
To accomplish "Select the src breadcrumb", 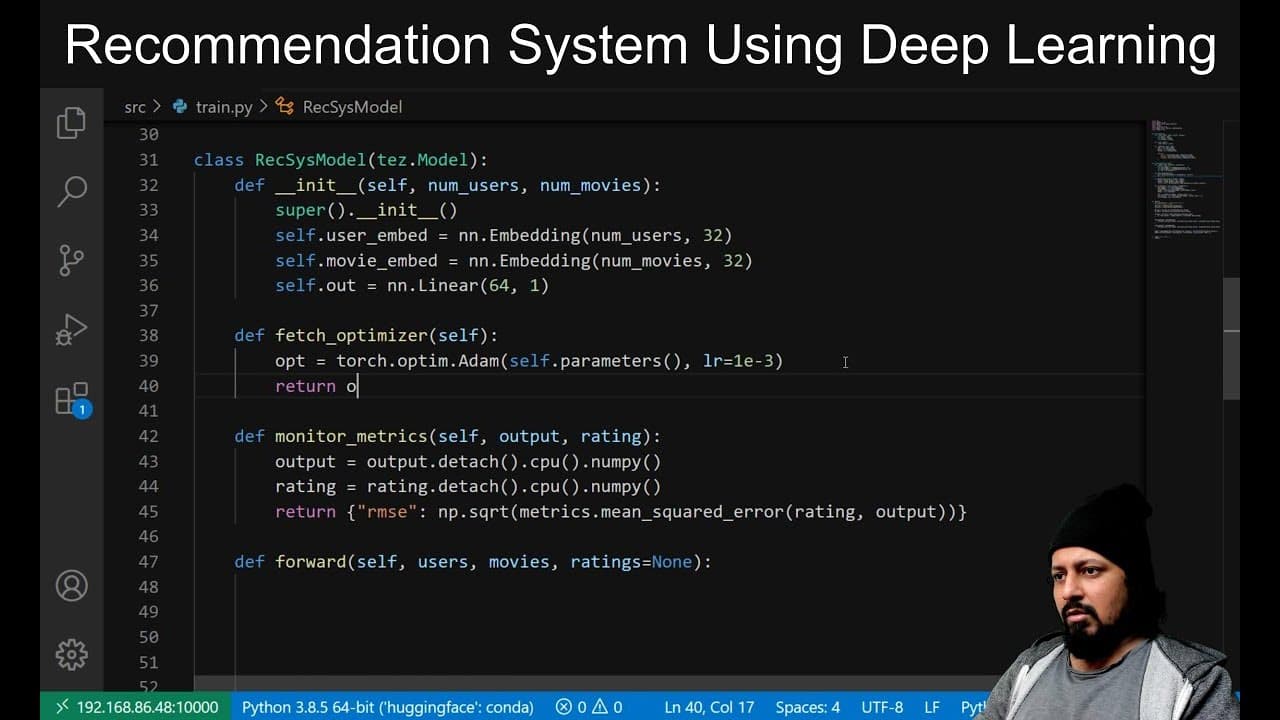I will (x=135, y=106).
